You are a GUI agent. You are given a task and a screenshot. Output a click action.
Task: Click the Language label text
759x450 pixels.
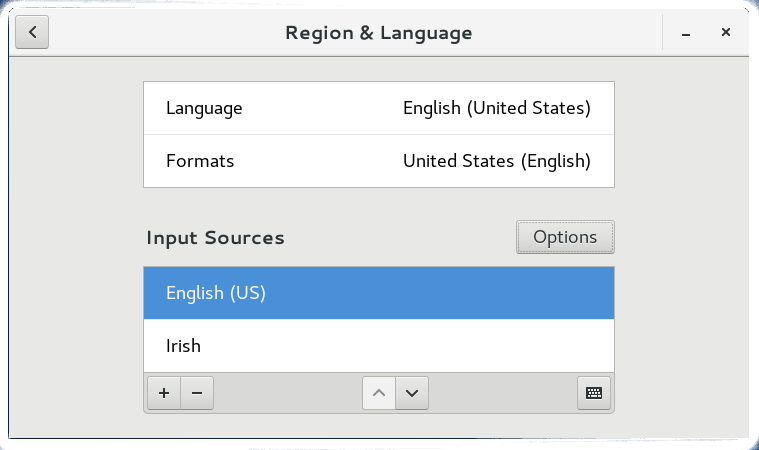[x=204, y=108]
